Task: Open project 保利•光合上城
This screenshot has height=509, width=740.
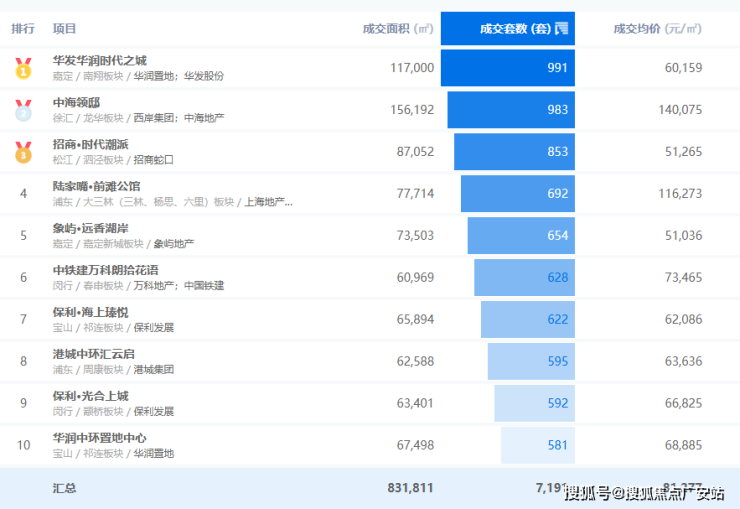Action: pyautogui.click(x=91, y=396)
